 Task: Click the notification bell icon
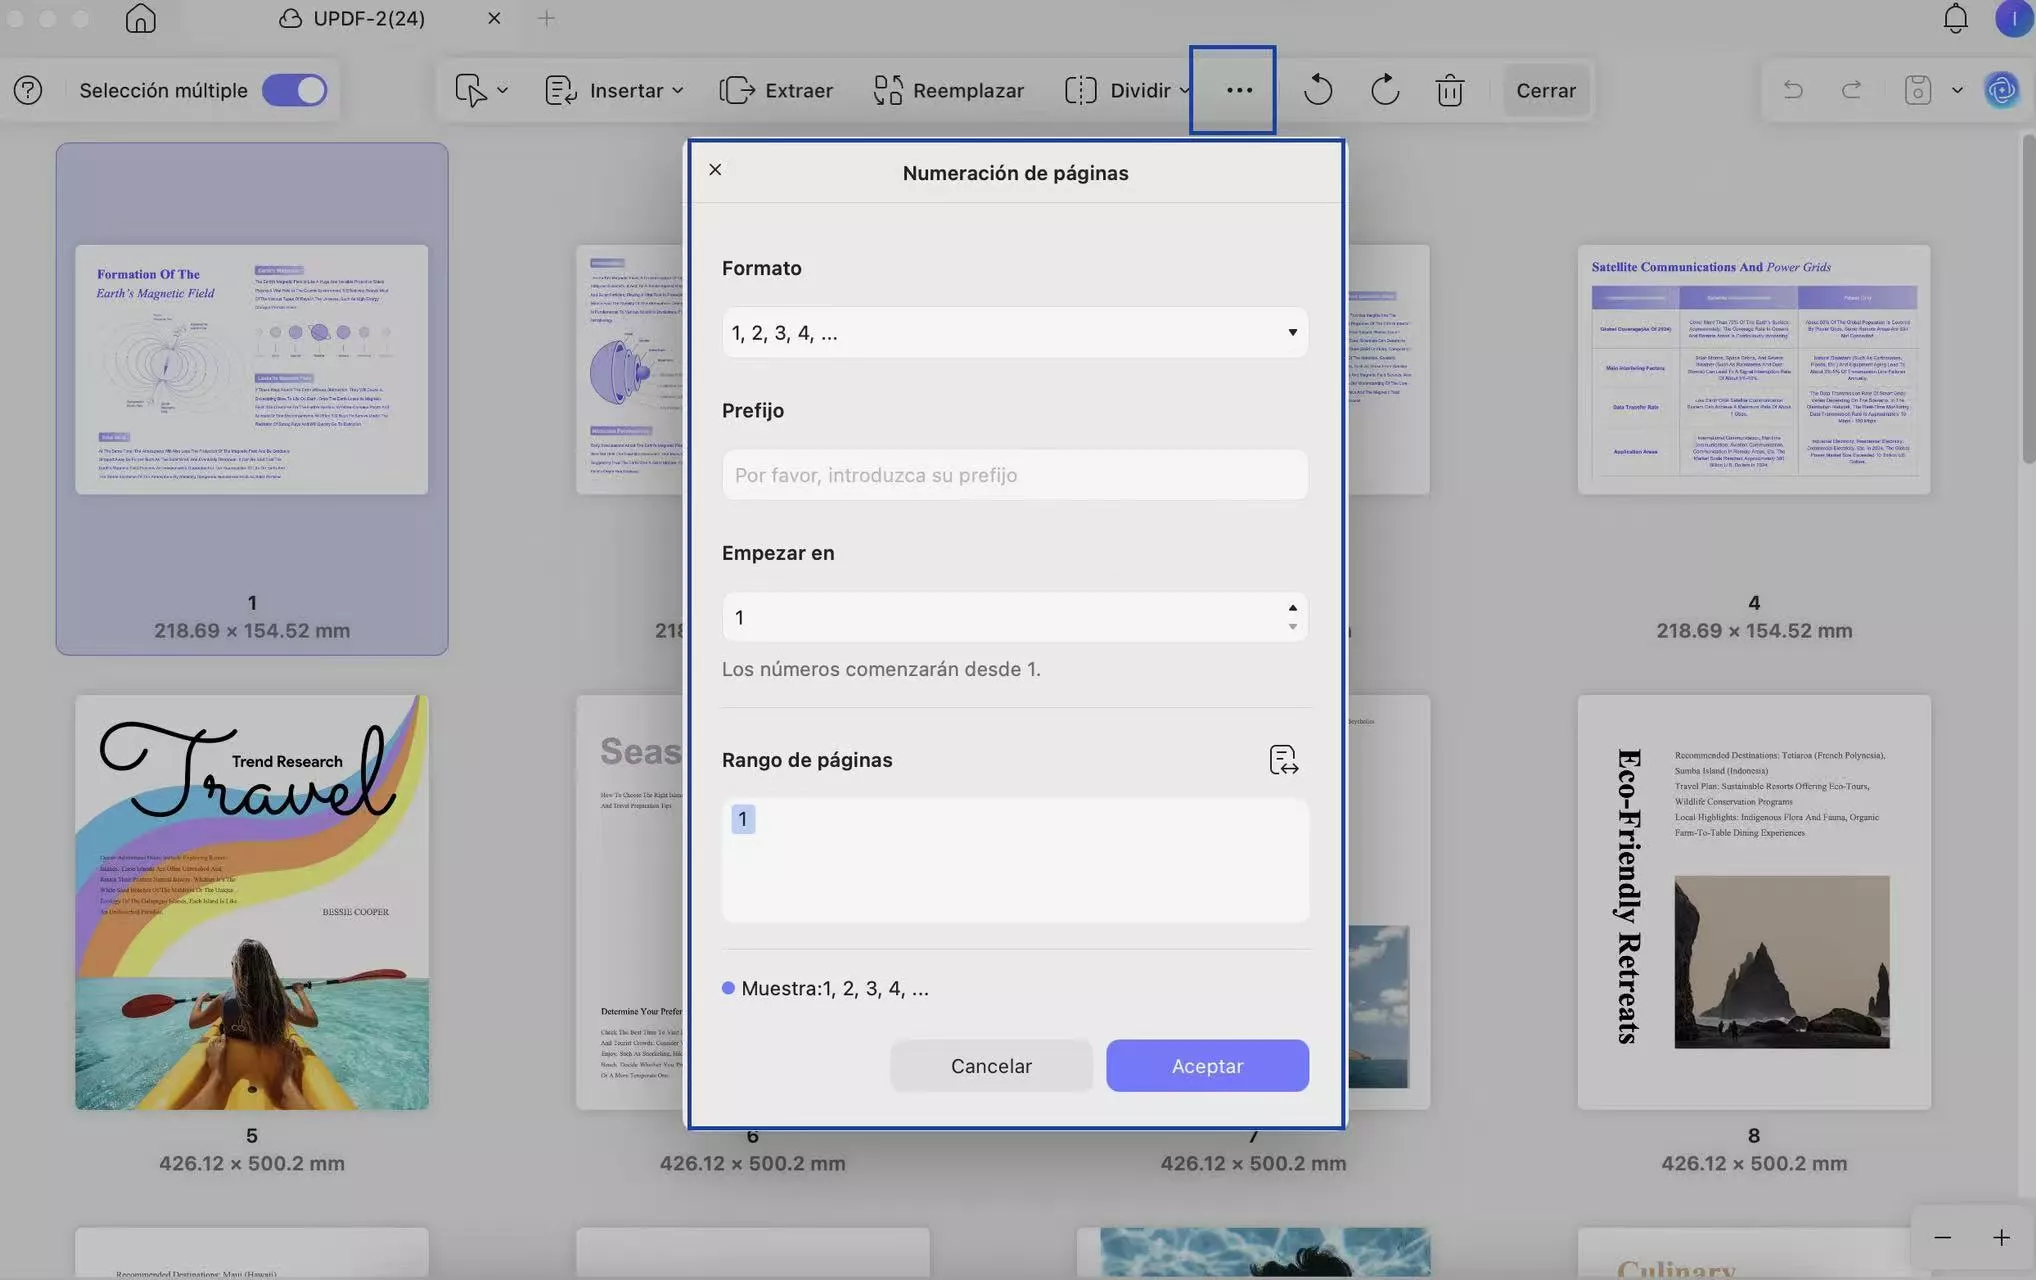coord(1955,19)
